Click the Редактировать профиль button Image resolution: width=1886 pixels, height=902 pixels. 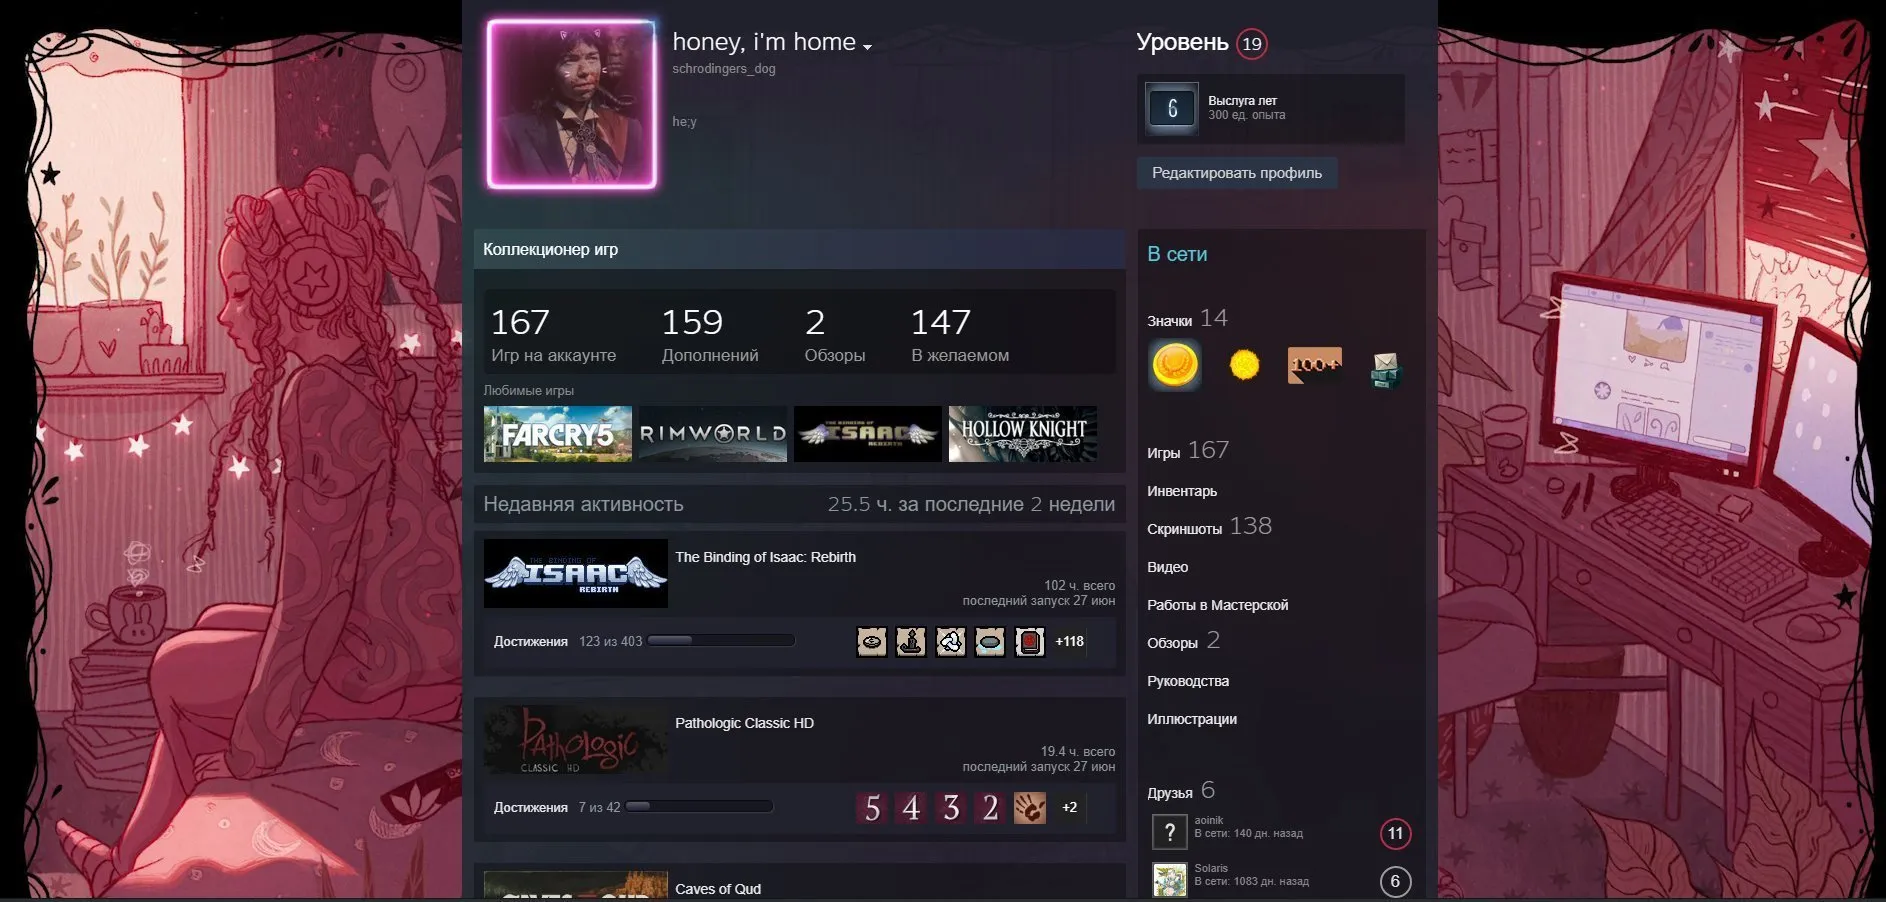[1237, 173]
